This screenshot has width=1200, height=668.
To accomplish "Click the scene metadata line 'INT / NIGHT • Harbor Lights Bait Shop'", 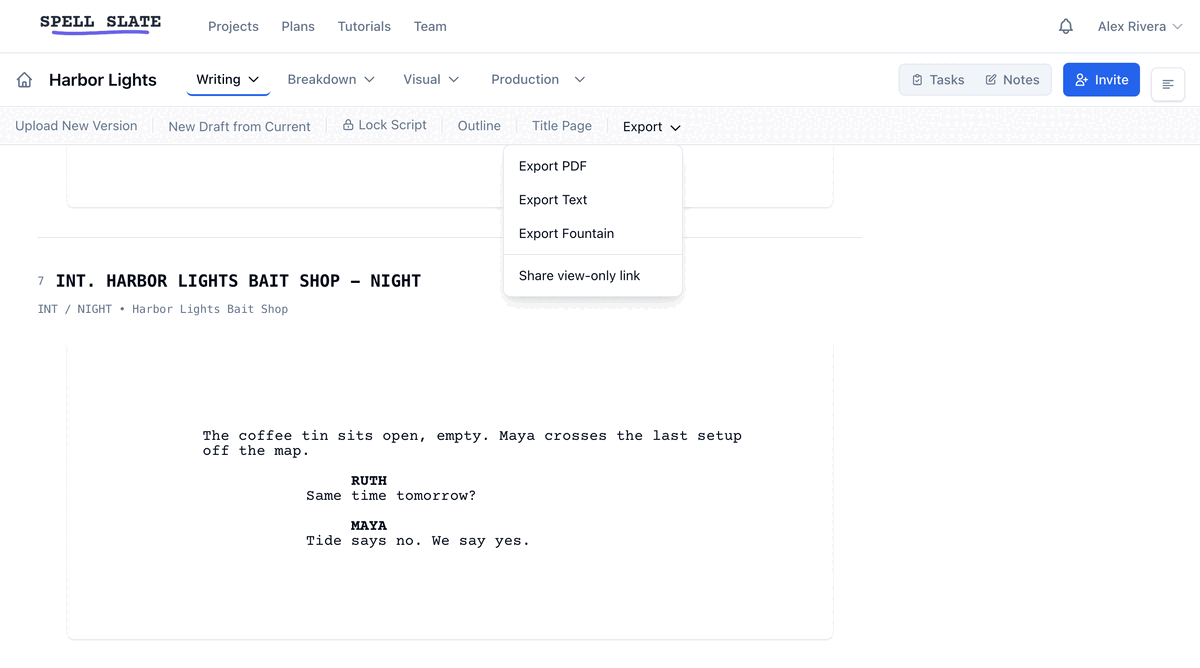I will pos(163,309).
